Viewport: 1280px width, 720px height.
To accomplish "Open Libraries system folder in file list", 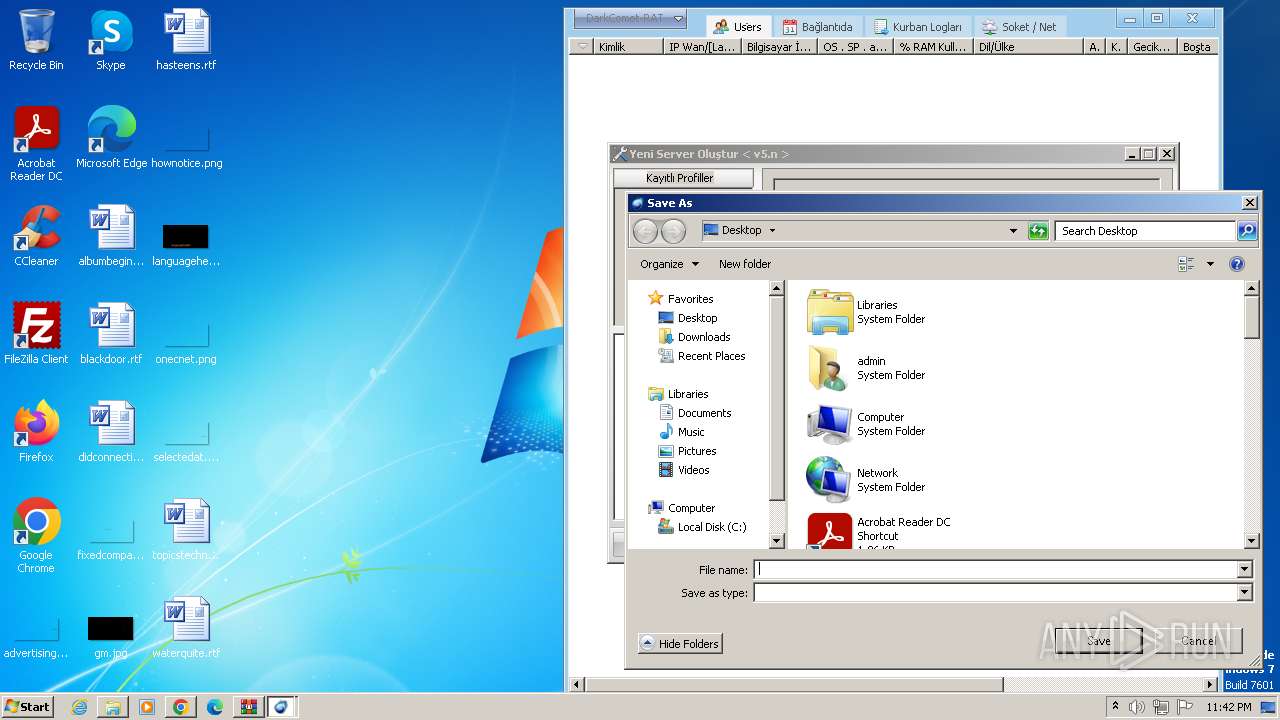I will (868, 312).
